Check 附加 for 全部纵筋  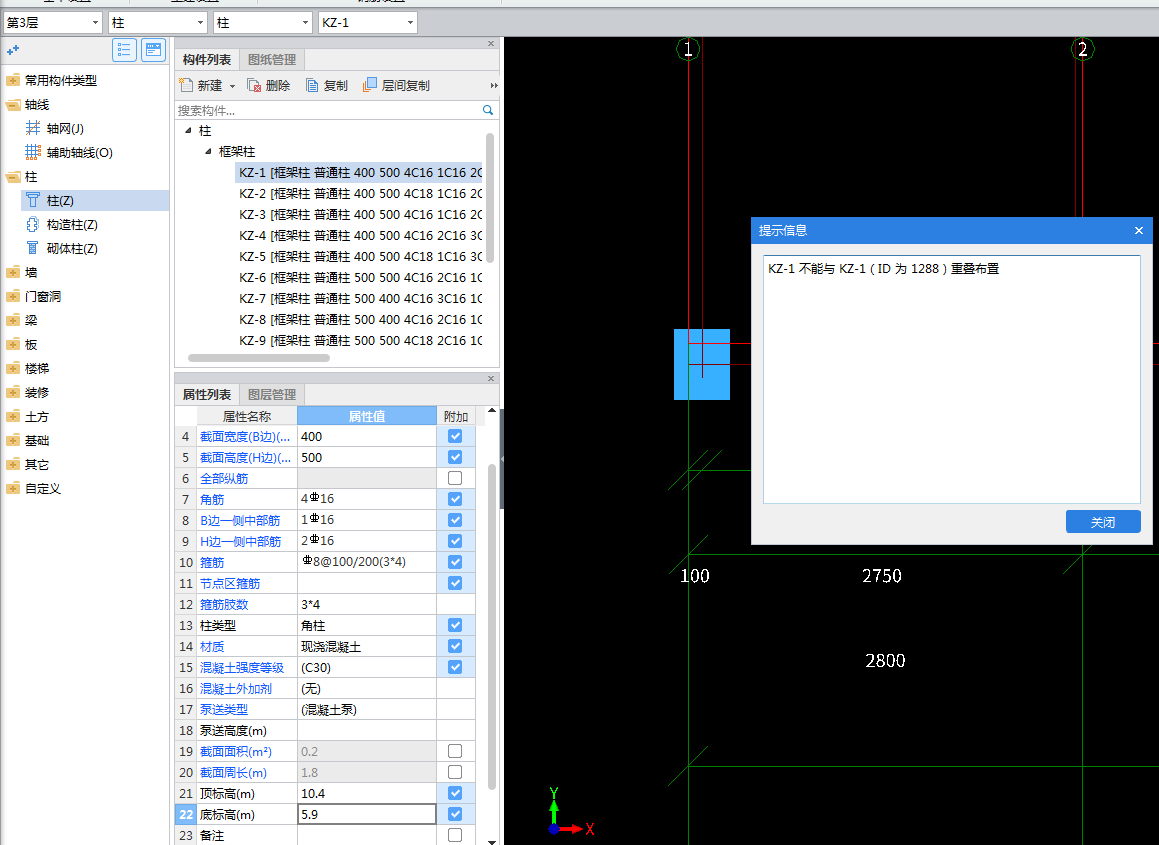455,478
